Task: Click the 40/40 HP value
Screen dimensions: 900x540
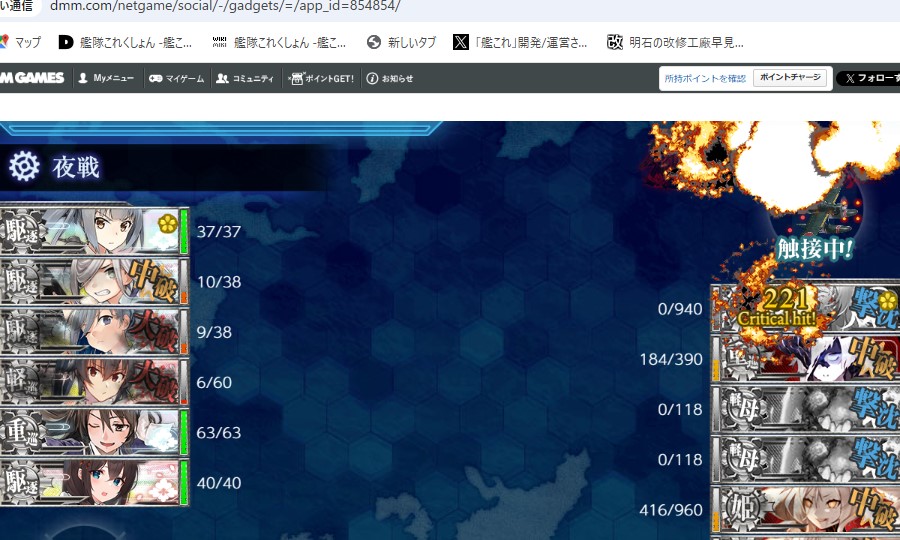Action: (219, 483)
